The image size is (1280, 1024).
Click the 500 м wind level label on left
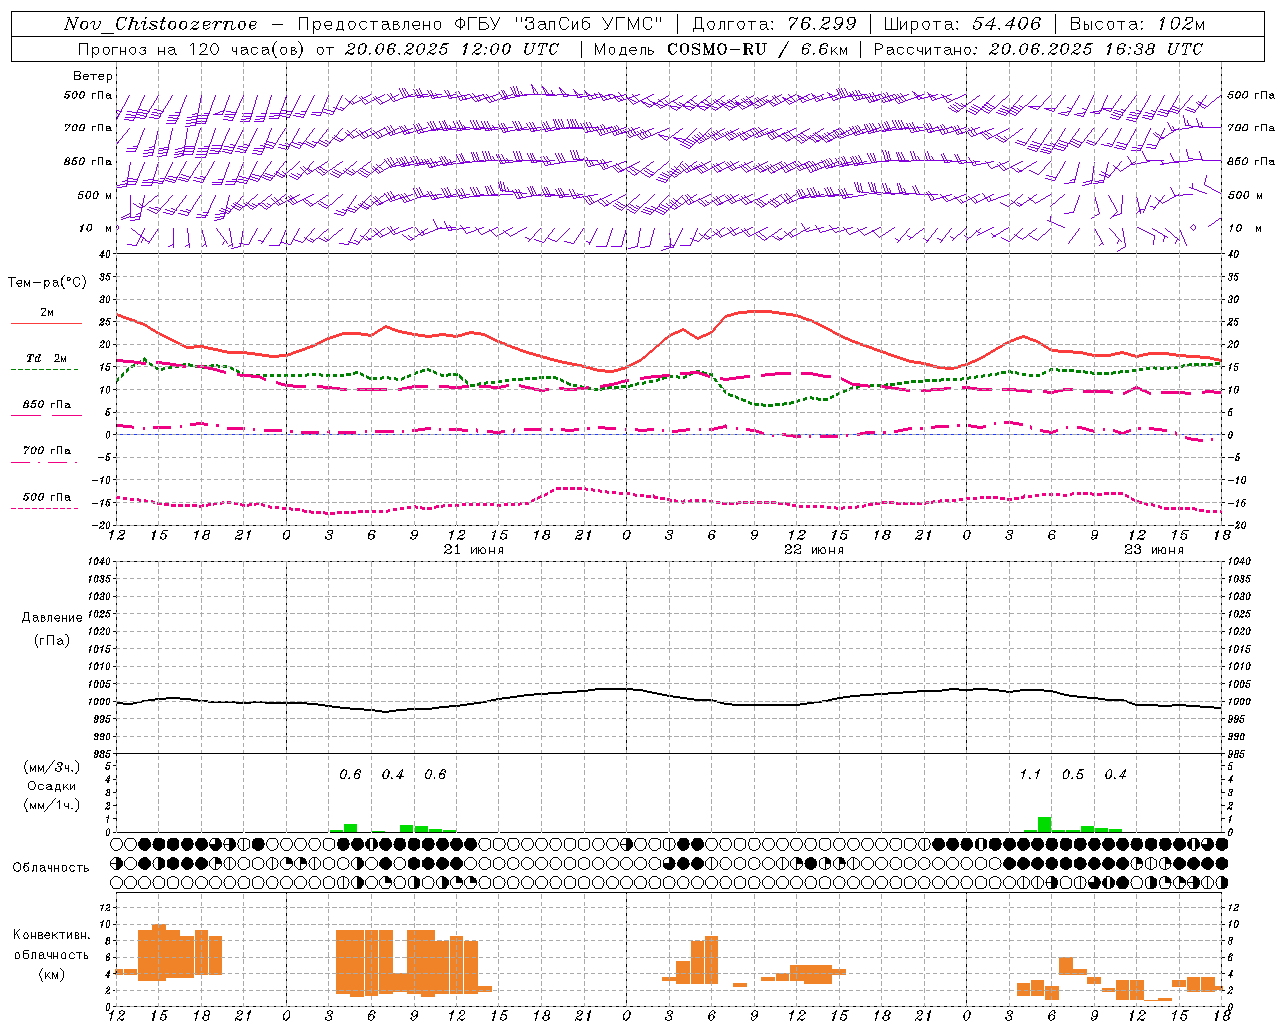[x=95, y=195]
